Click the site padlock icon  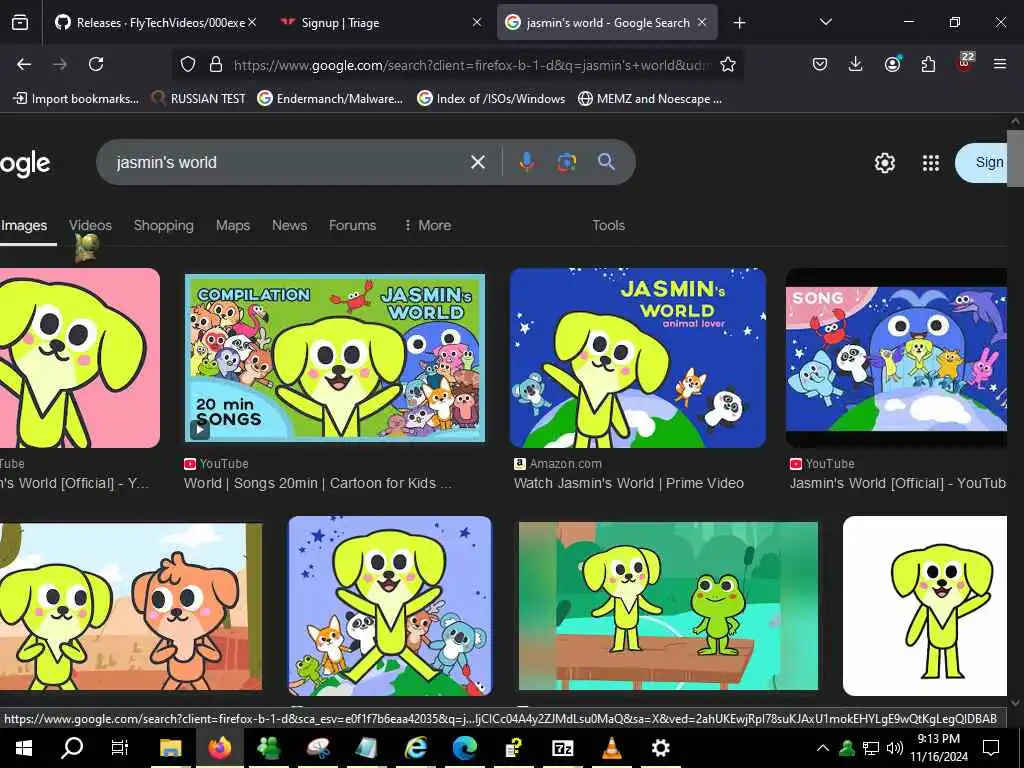pos(216,64)
